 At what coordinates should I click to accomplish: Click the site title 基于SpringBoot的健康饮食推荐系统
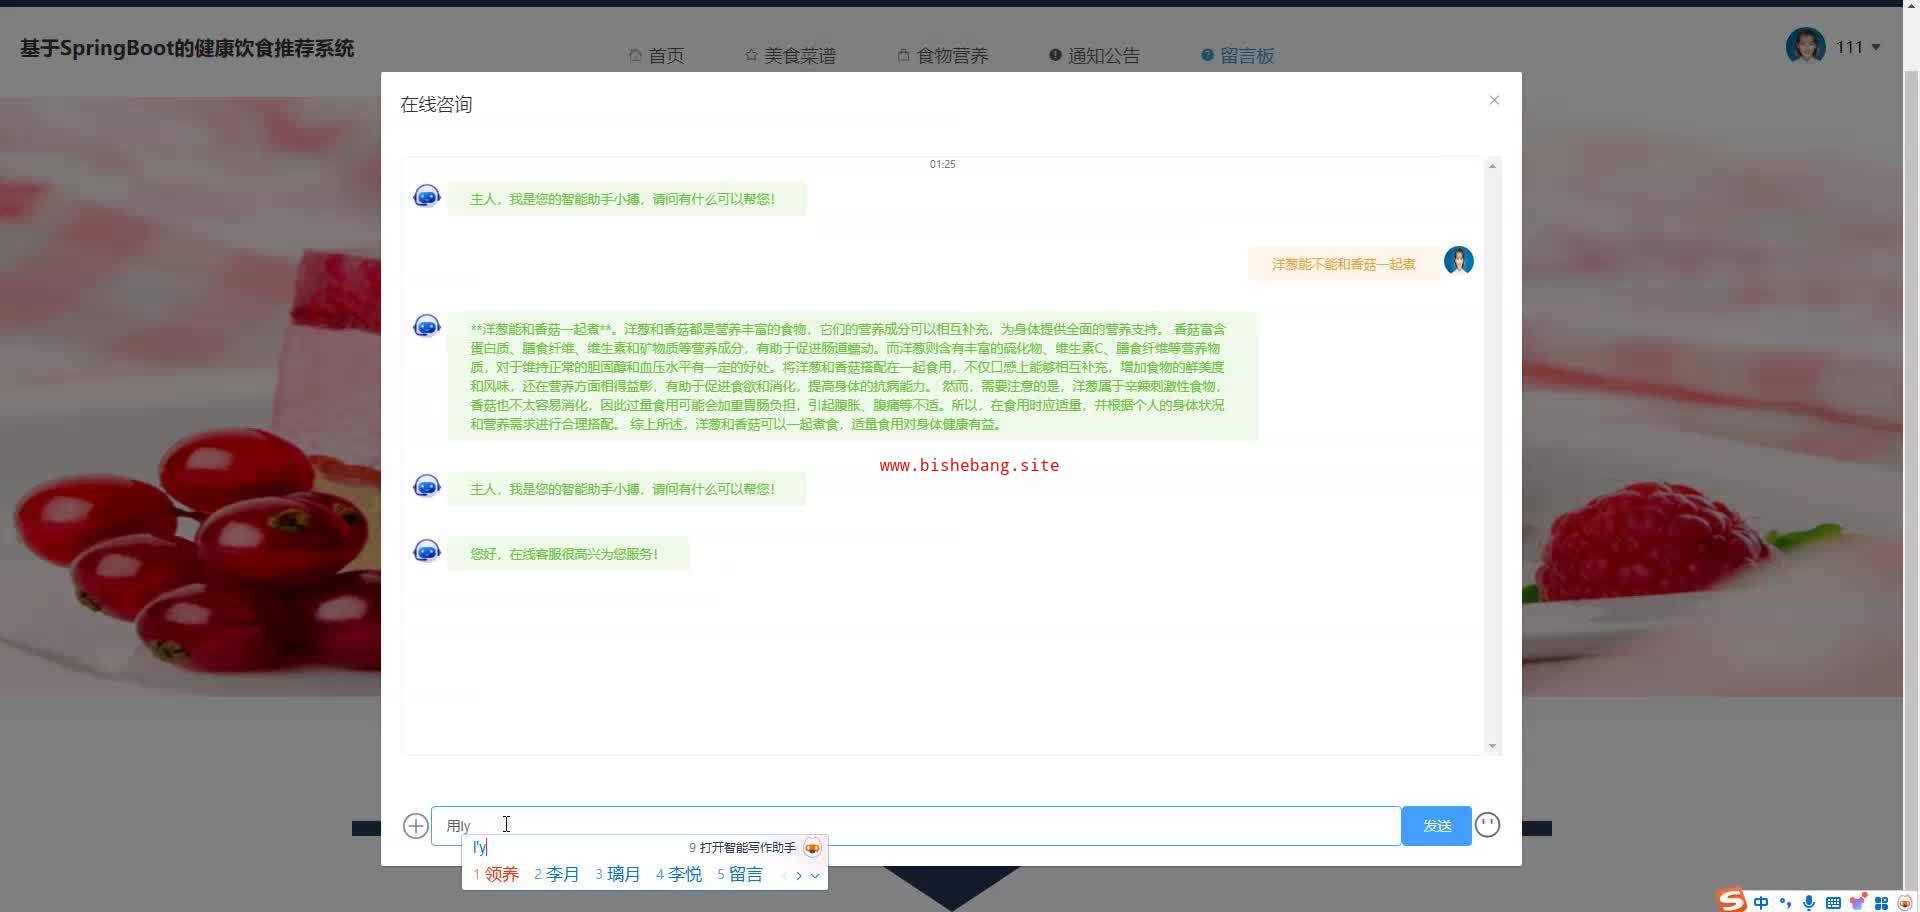187,49
